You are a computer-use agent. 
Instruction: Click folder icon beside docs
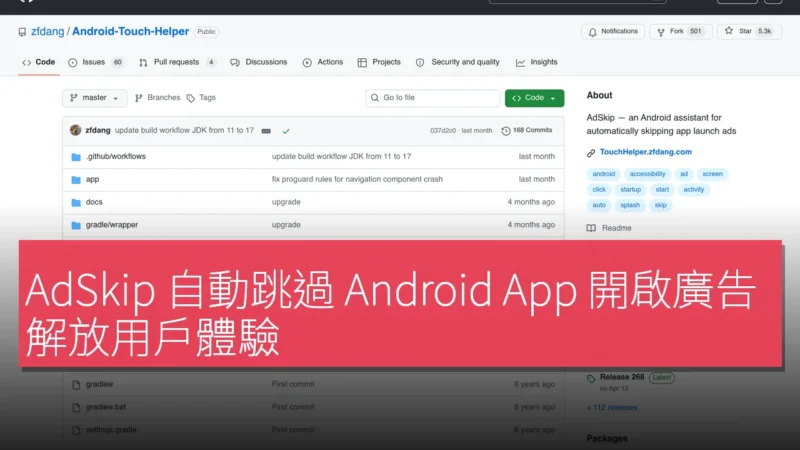[76, 203]
